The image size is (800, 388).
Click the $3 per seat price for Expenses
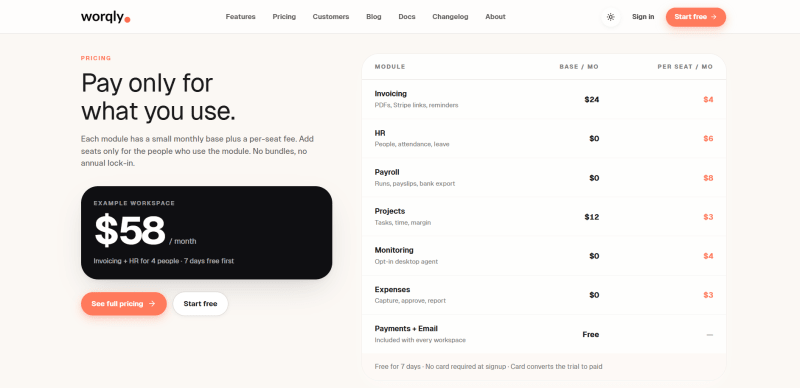[708, 295]
